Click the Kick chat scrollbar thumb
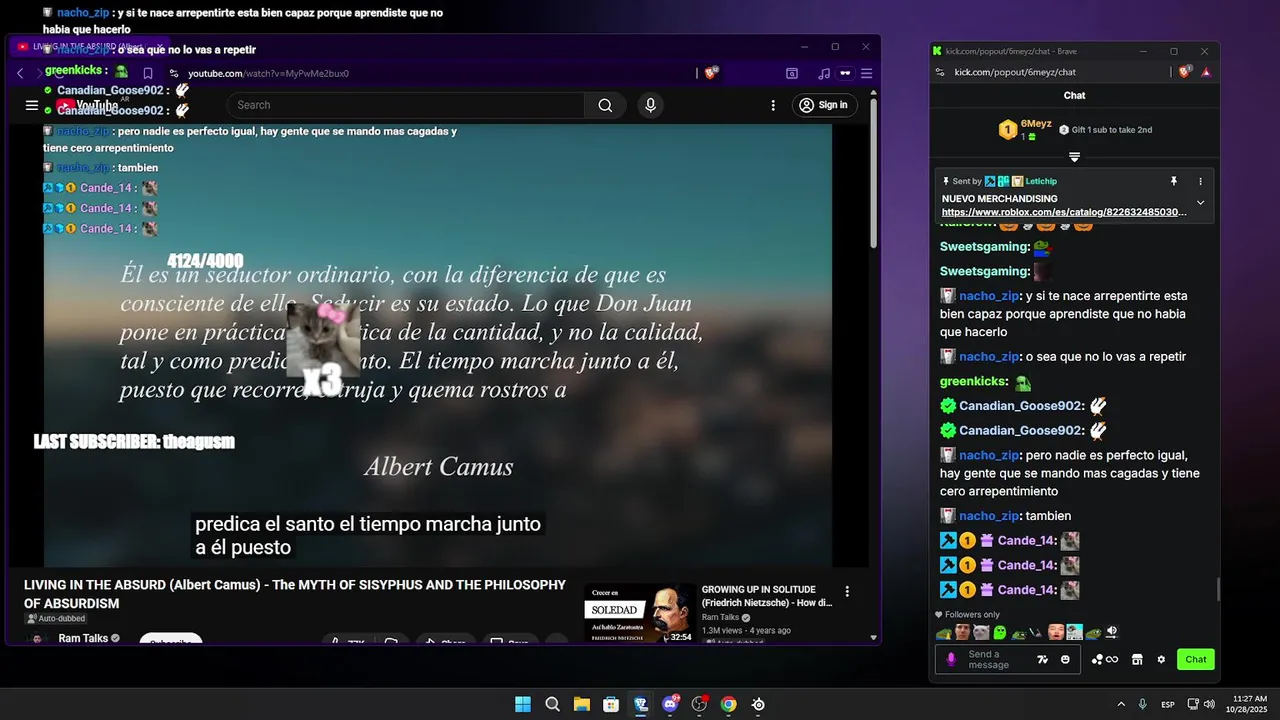 pyautogui.click(x=1218, y=589)
